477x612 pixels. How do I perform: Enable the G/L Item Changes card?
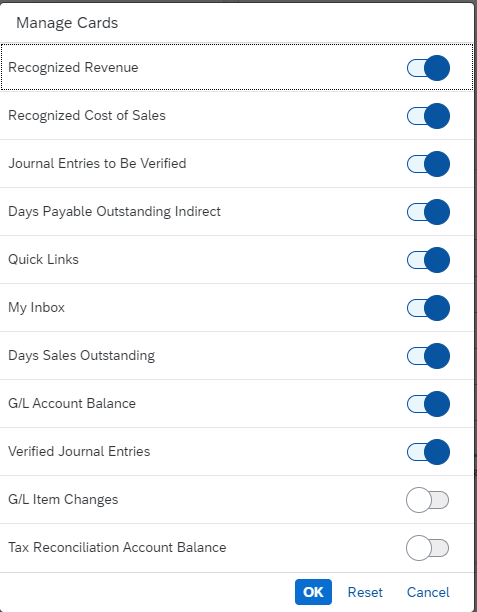428,500
